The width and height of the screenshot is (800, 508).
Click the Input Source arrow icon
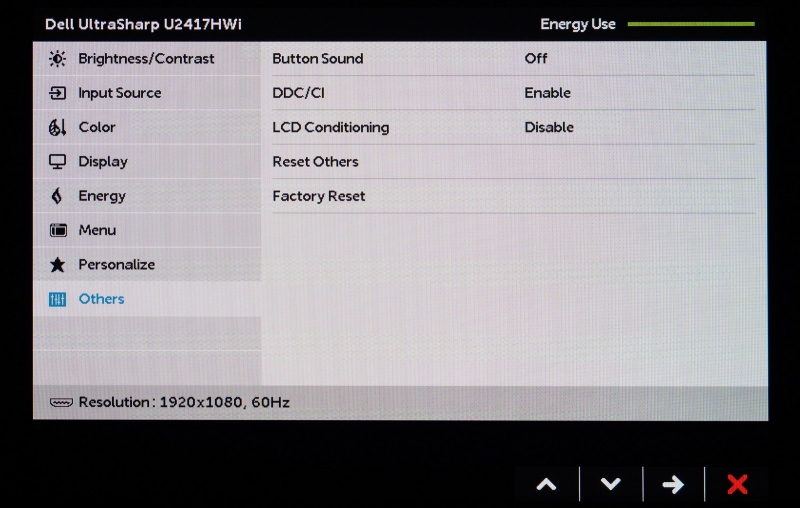tap(57, 93)
